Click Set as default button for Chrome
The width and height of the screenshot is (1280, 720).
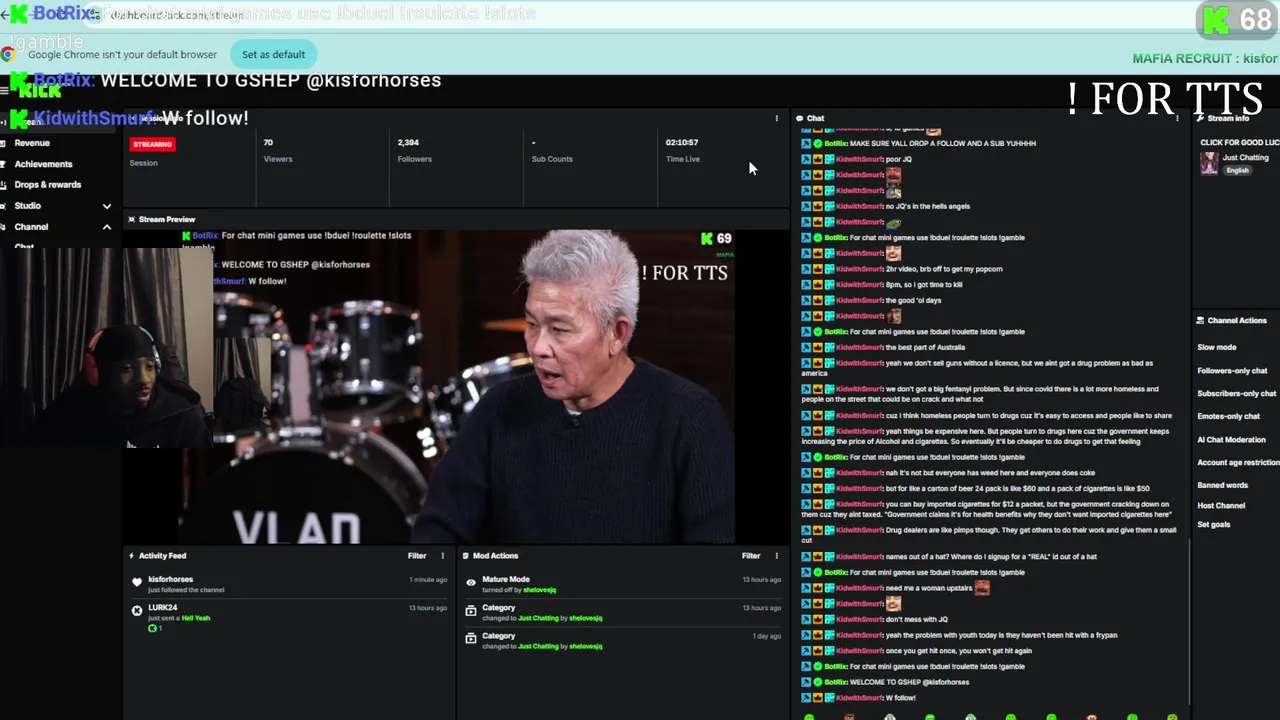273,54
